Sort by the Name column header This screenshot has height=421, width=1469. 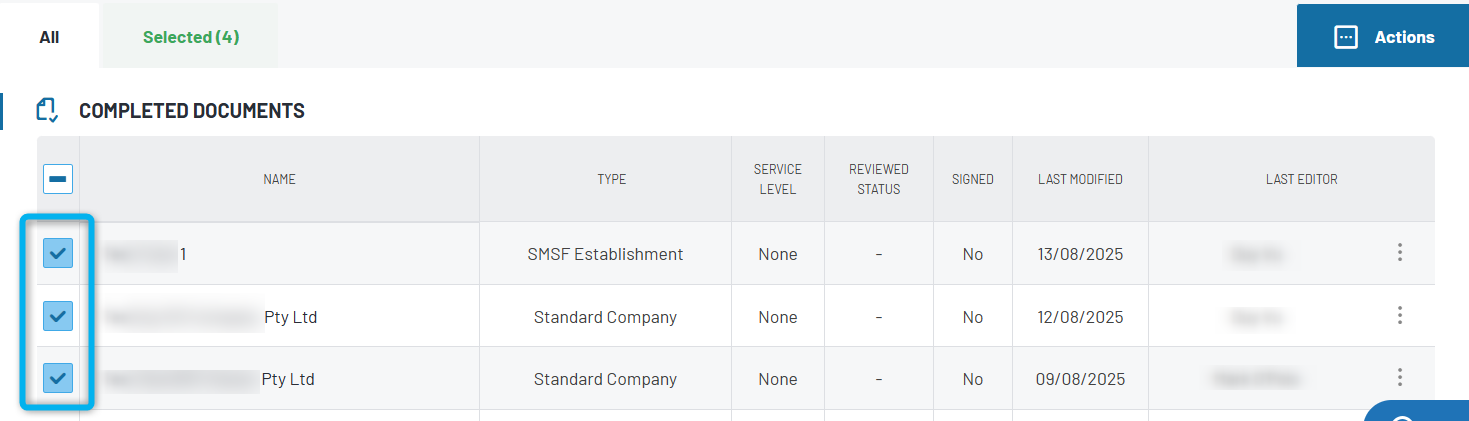click(279, 179)
